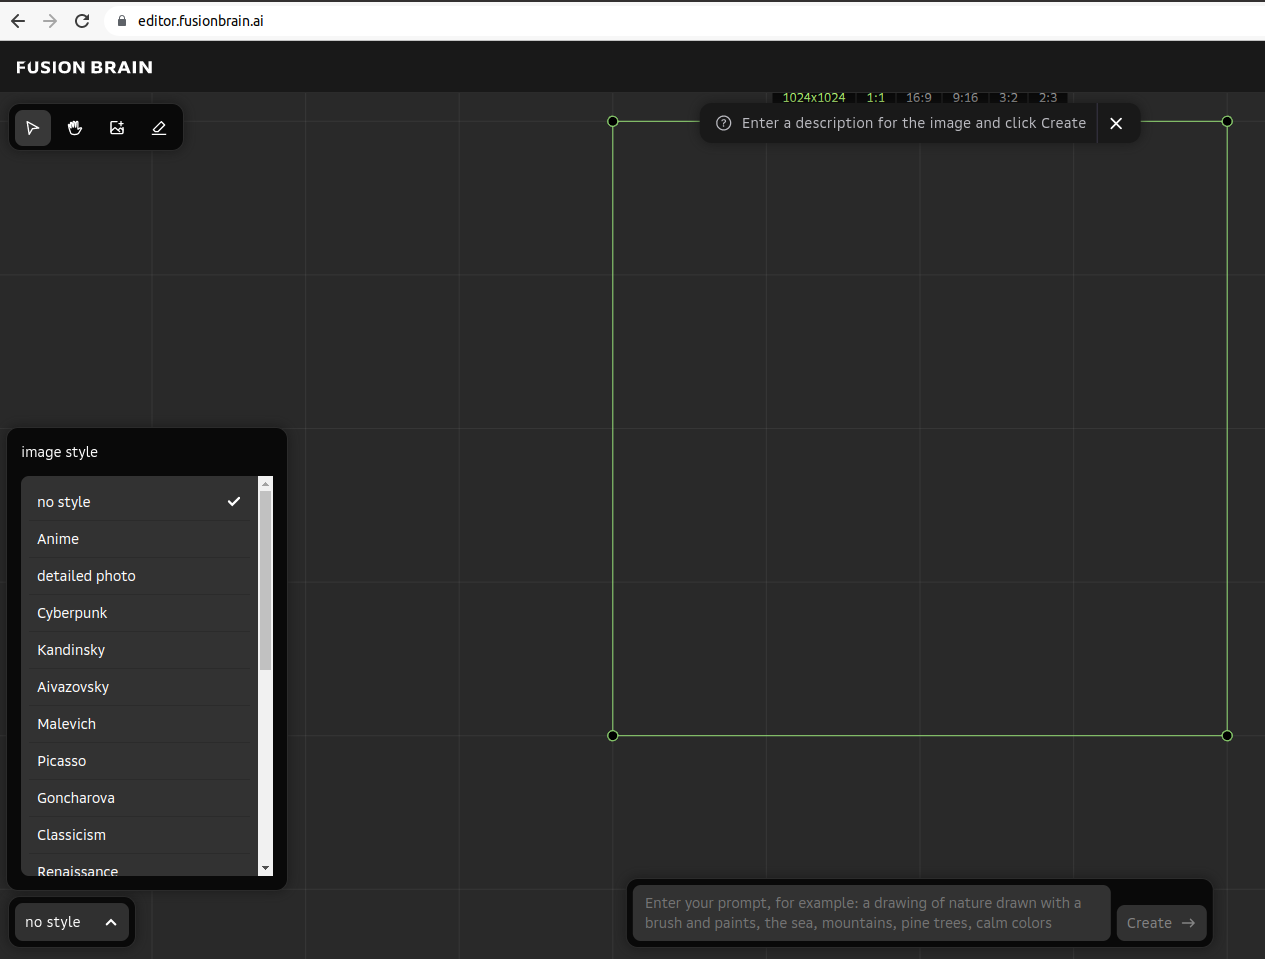Viewport: 1265px width, 959px height.
Task: Click the add image tool icon
Action: pyautogui.click(x=117, y=128)
